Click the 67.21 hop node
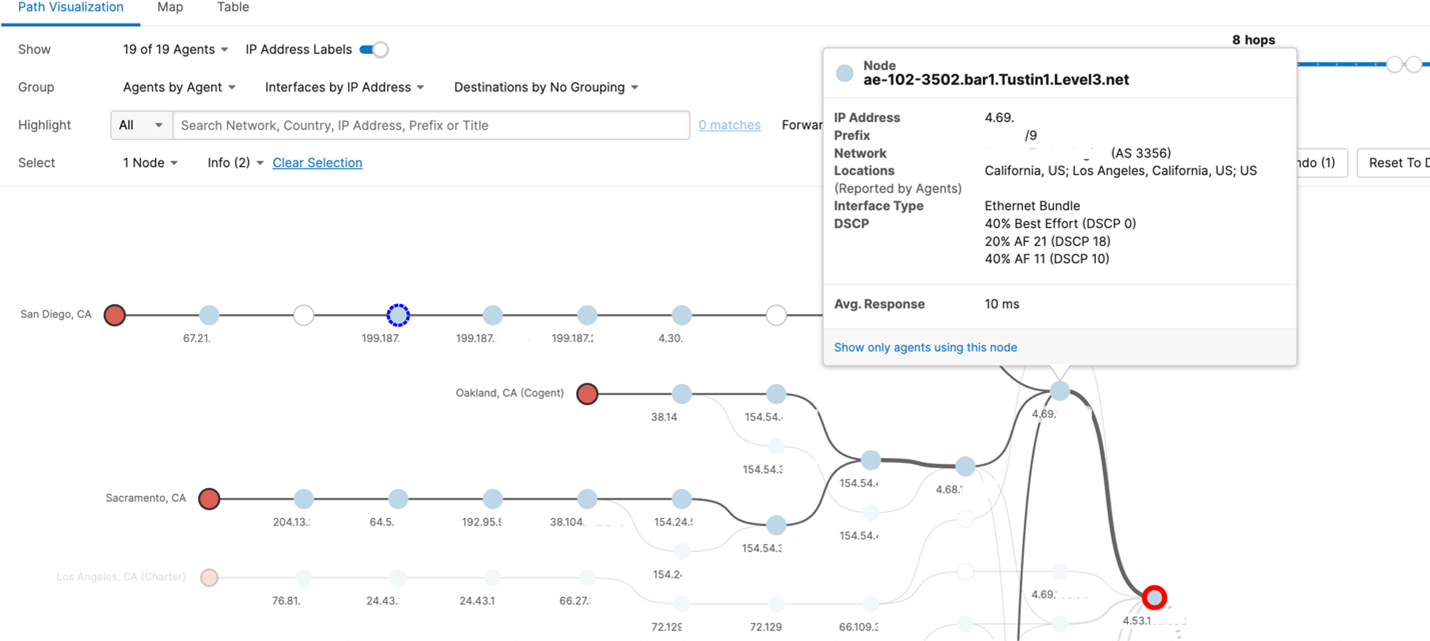The image size is (1430, 641). pos(209,315)
